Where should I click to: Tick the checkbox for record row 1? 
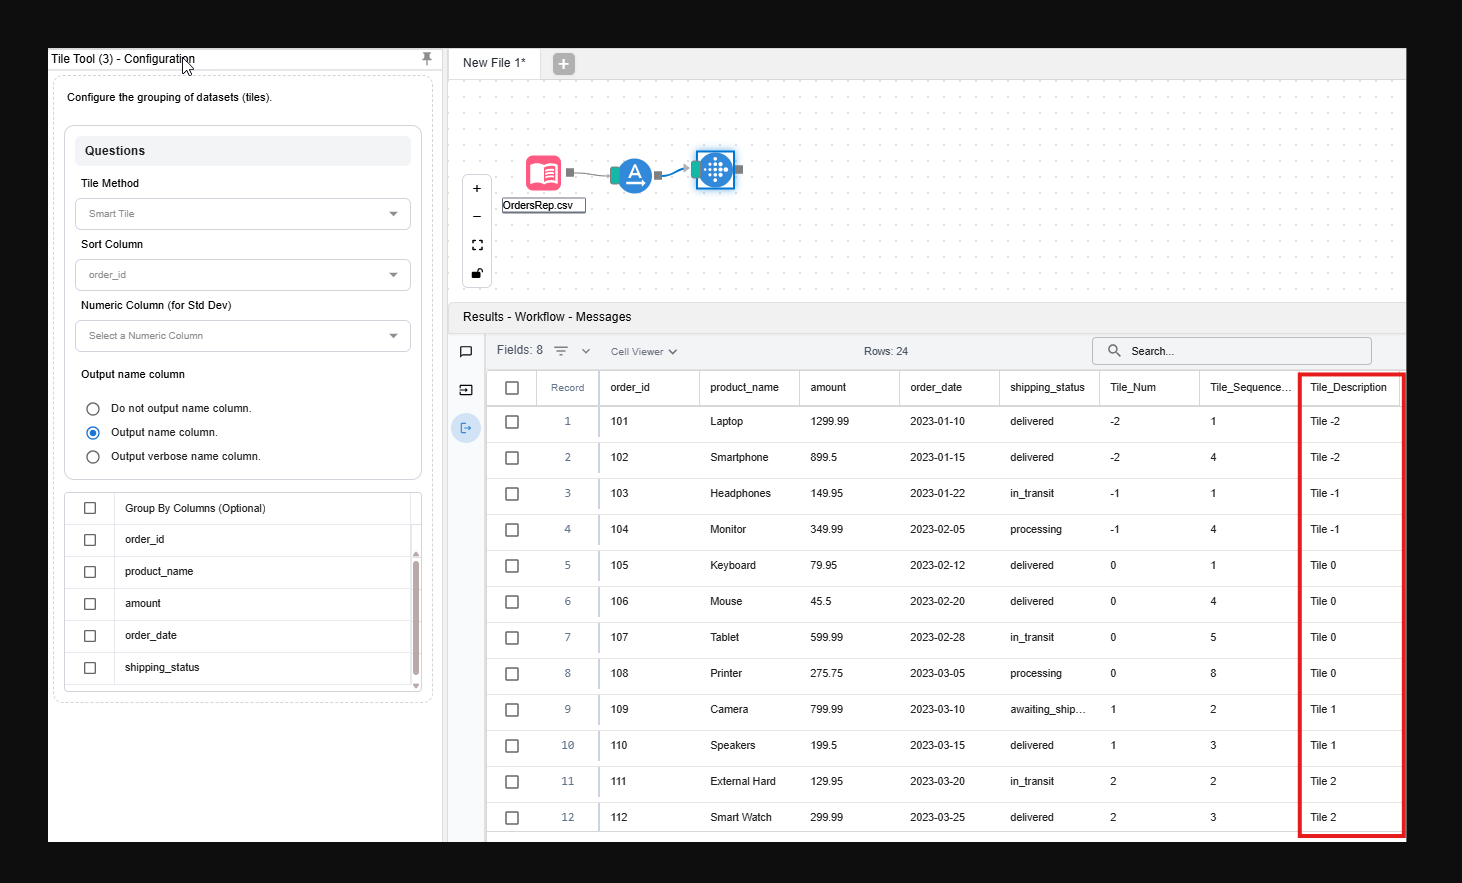(x=512, y=422)
